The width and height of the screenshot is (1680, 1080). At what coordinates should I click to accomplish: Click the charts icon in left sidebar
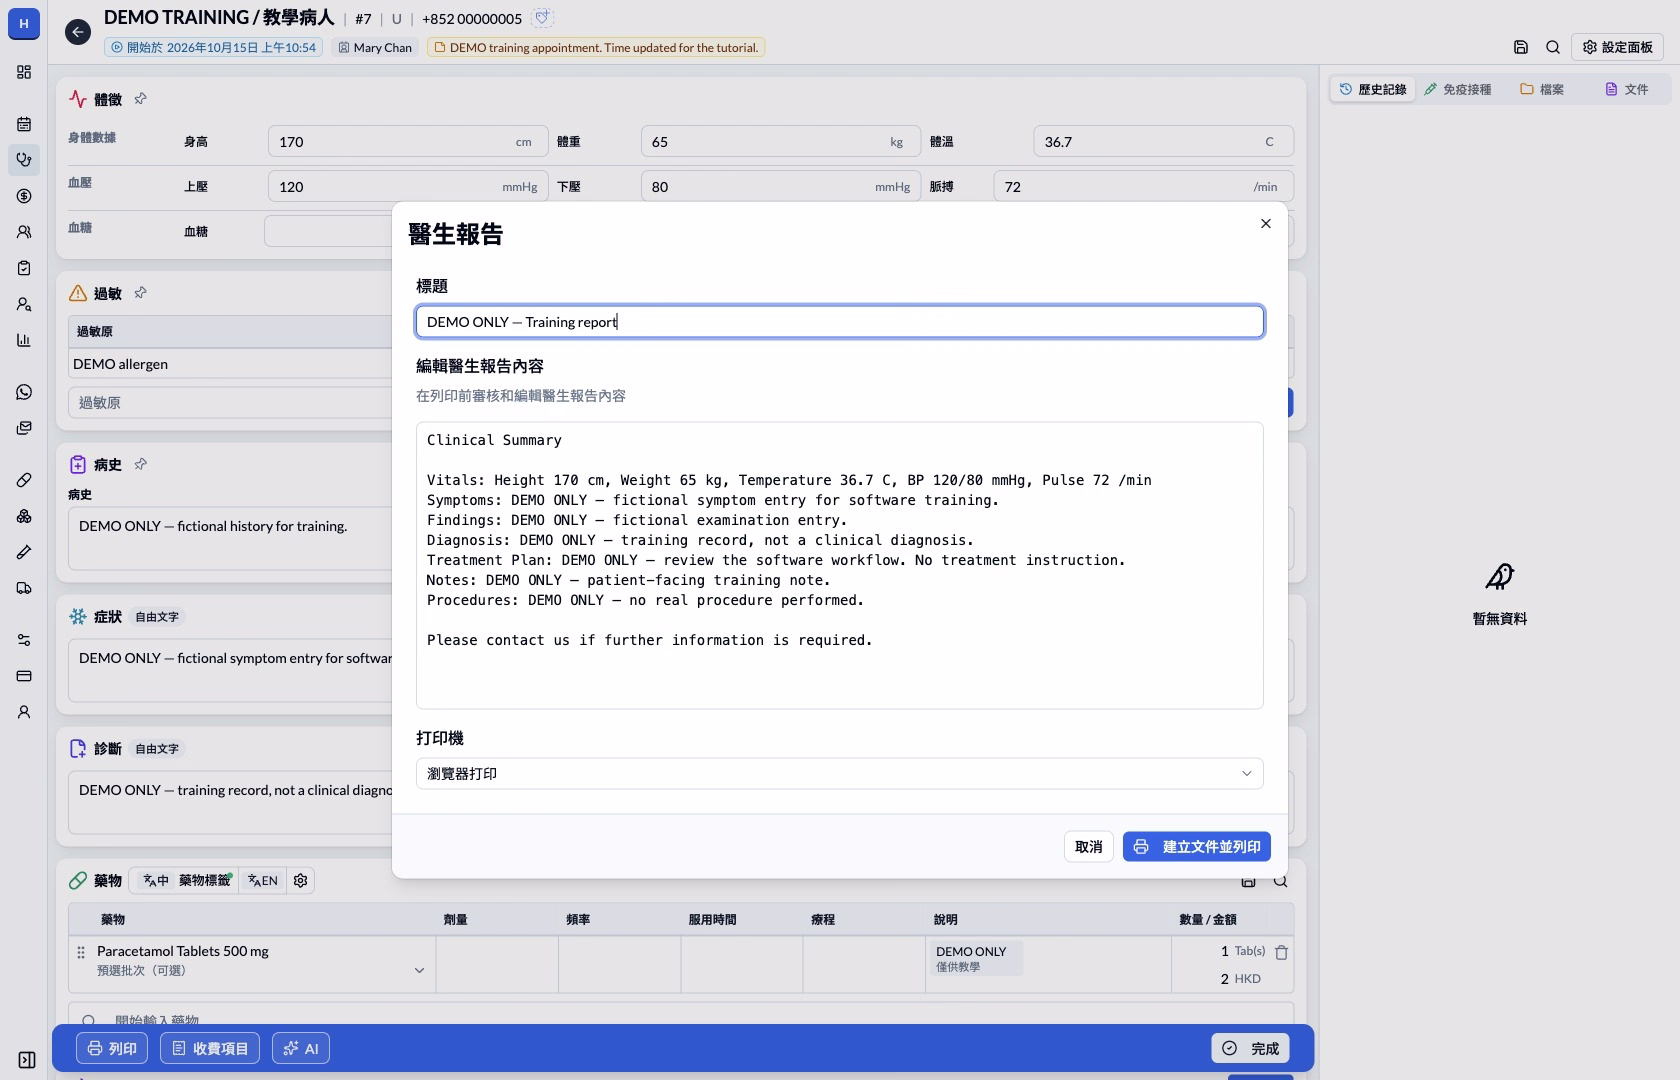click(24, 340)
